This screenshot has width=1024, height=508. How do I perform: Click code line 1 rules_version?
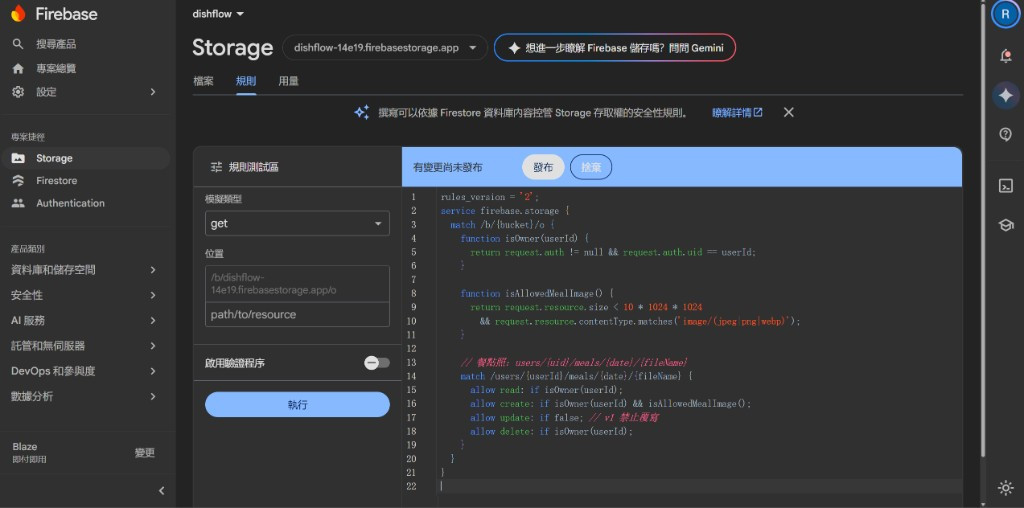[490, 197]
